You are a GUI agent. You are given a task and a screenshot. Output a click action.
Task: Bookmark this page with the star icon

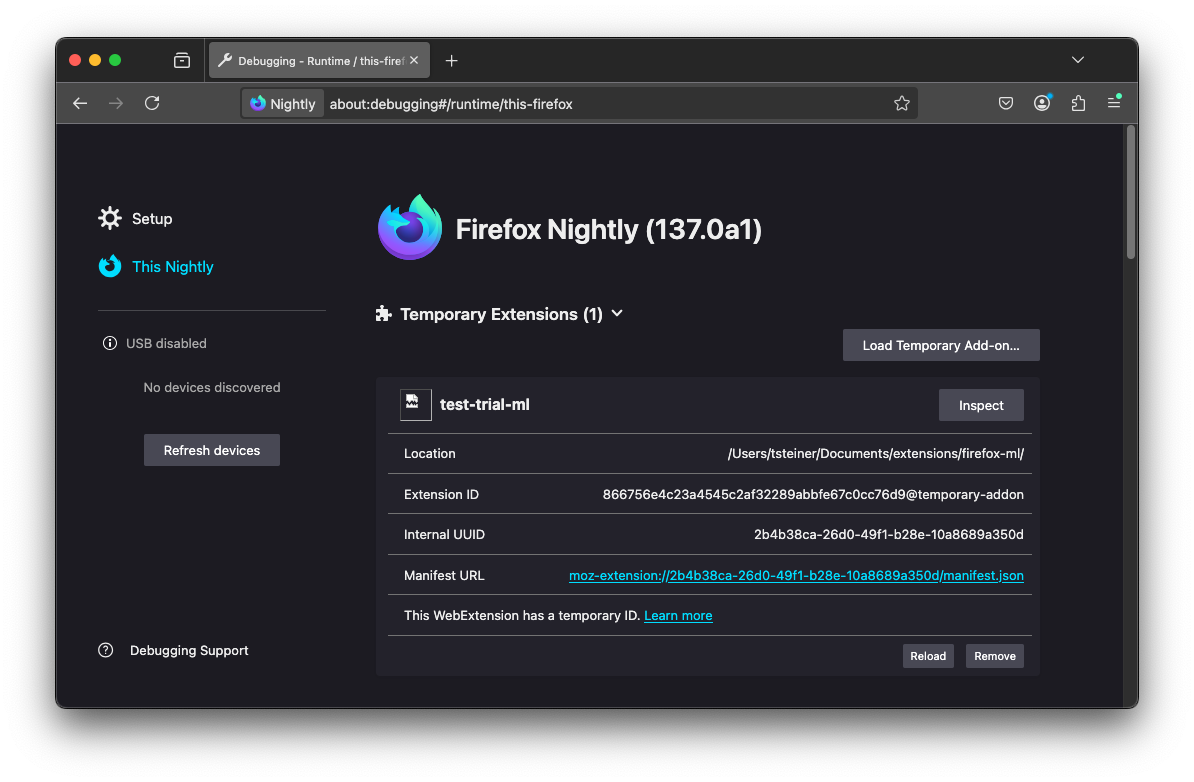(902, 104)
